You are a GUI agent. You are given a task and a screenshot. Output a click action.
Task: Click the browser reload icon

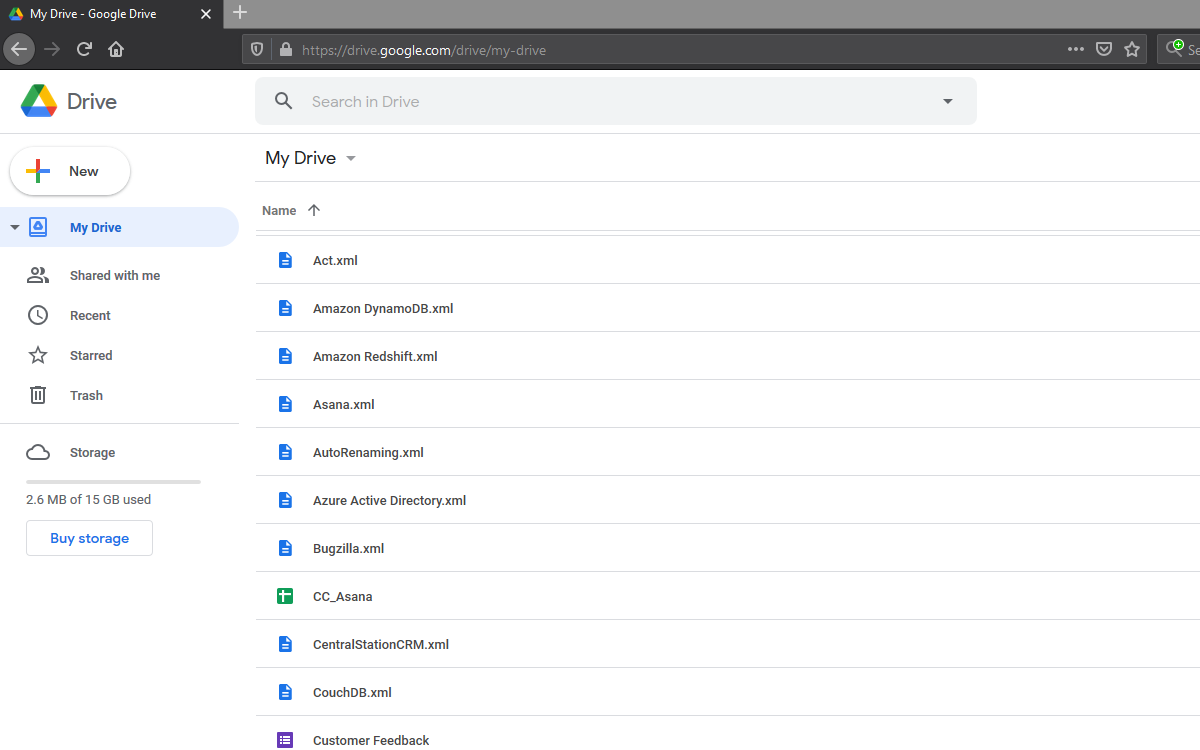click(x=85, y=49)
